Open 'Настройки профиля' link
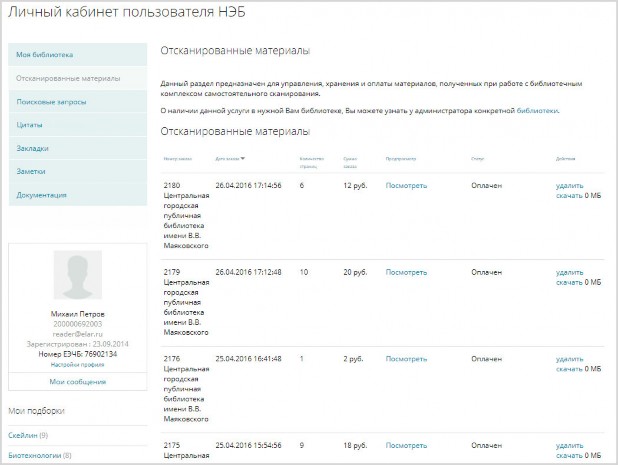The image size is (618, 465). click(x=77, y=365)
